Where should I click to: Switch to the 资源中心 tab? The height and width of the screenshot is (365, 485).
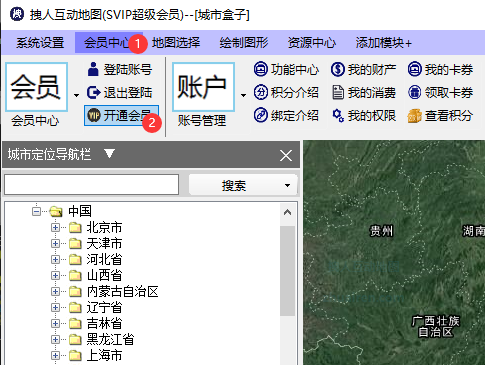pyautogui.click(x=312, y=43)
